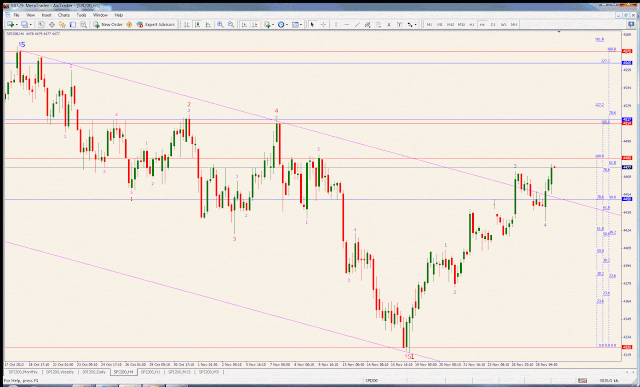This screenshot has width=640, height=387.
Task: Expand the Periods dropdown arrow
Action: point(287,24)
